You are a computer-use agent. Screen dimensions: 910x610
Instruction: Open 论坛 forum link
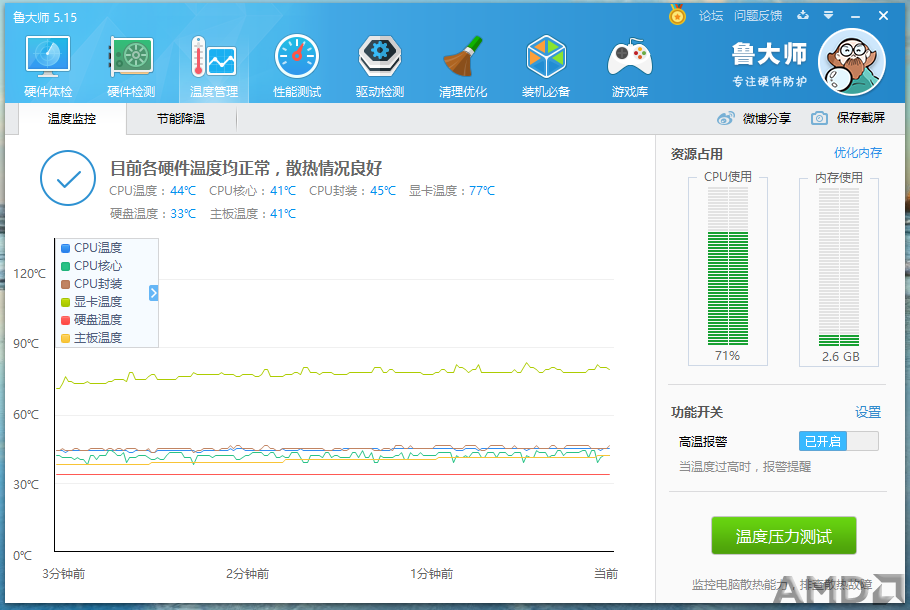[x=711, y=16]
